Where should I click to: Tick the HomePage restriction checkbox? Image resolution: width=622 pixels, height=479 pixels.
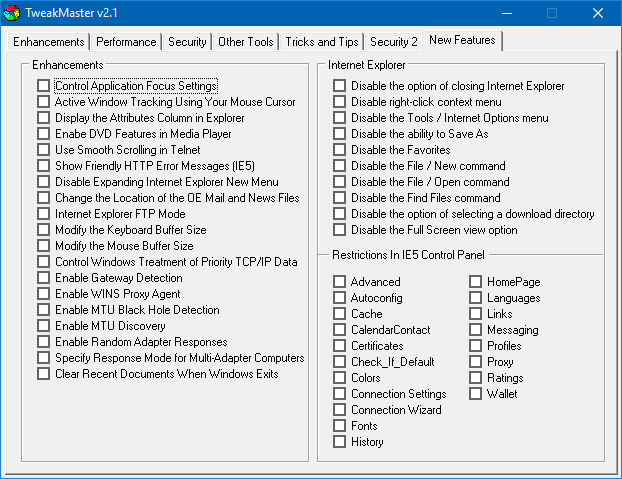coord(476,282)
